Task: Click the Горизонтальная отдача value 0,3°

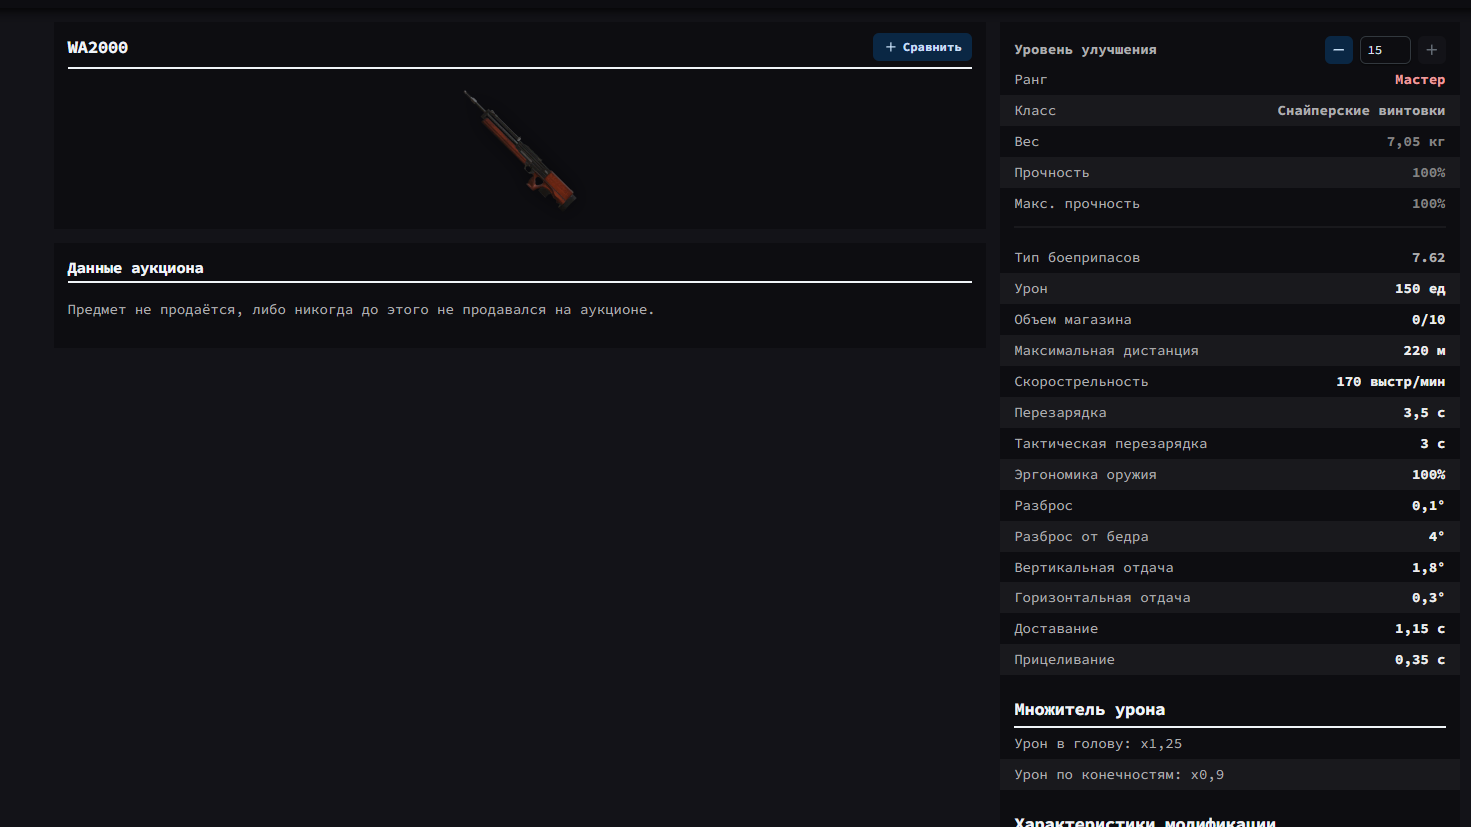Action: click(x=1428, y=598)
